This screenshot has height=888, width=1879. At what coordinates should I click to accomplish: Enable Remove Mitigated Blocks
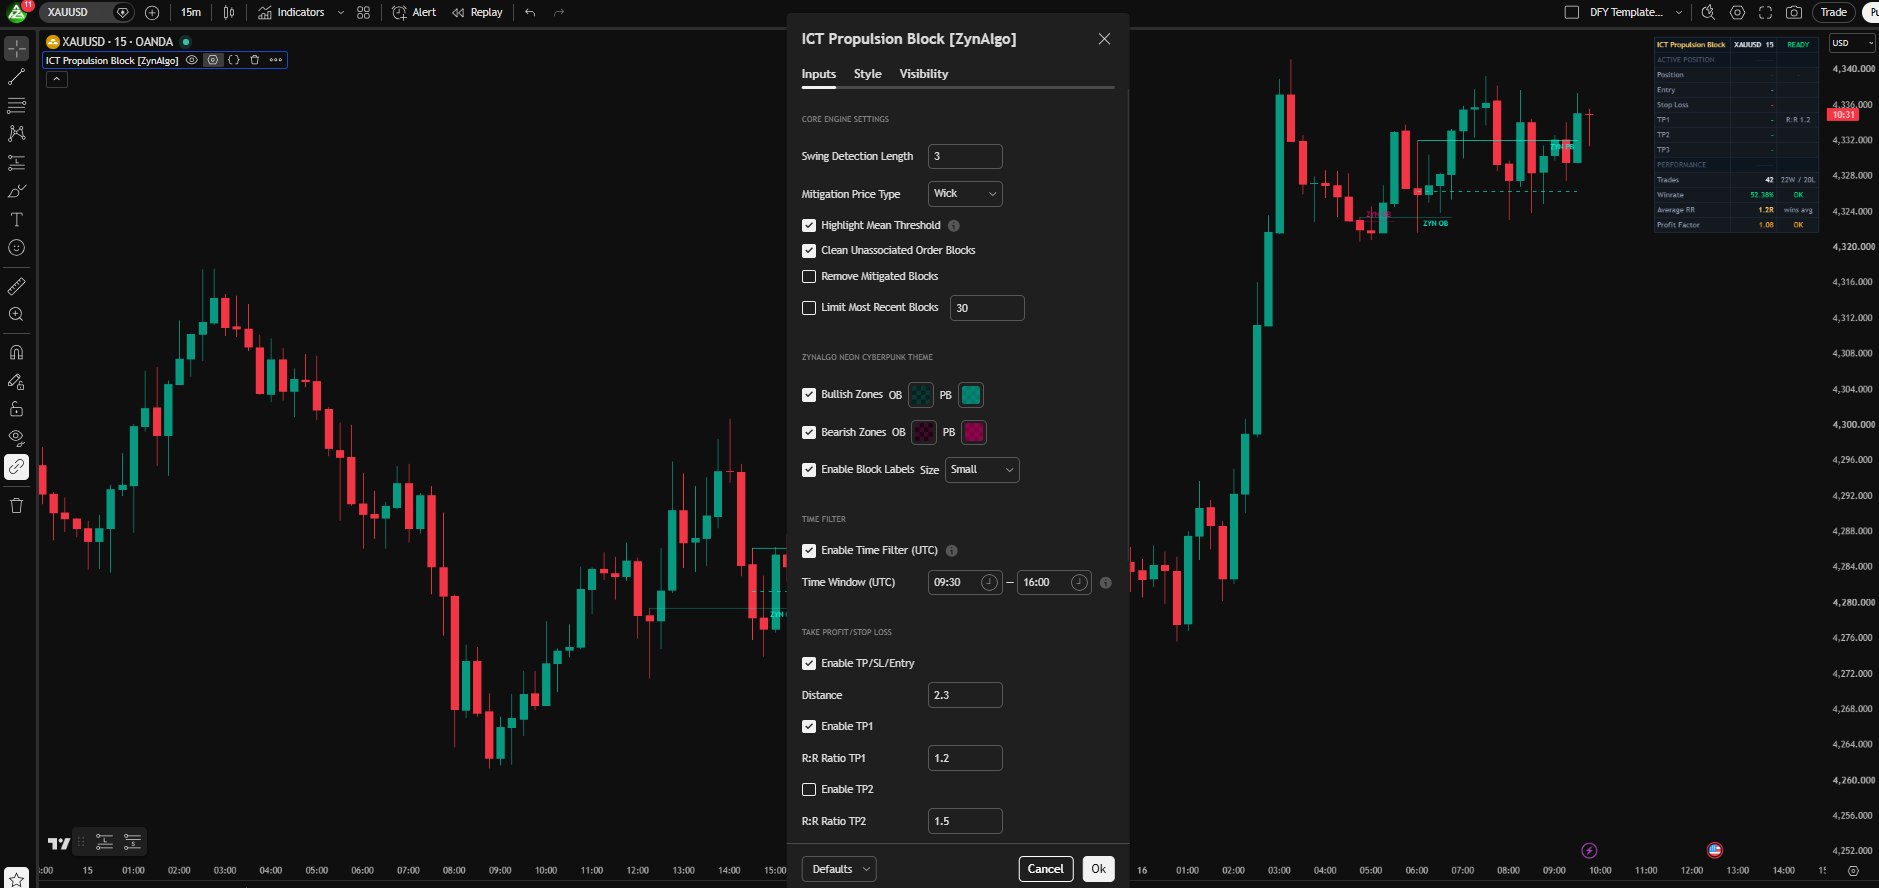point(809,276)
